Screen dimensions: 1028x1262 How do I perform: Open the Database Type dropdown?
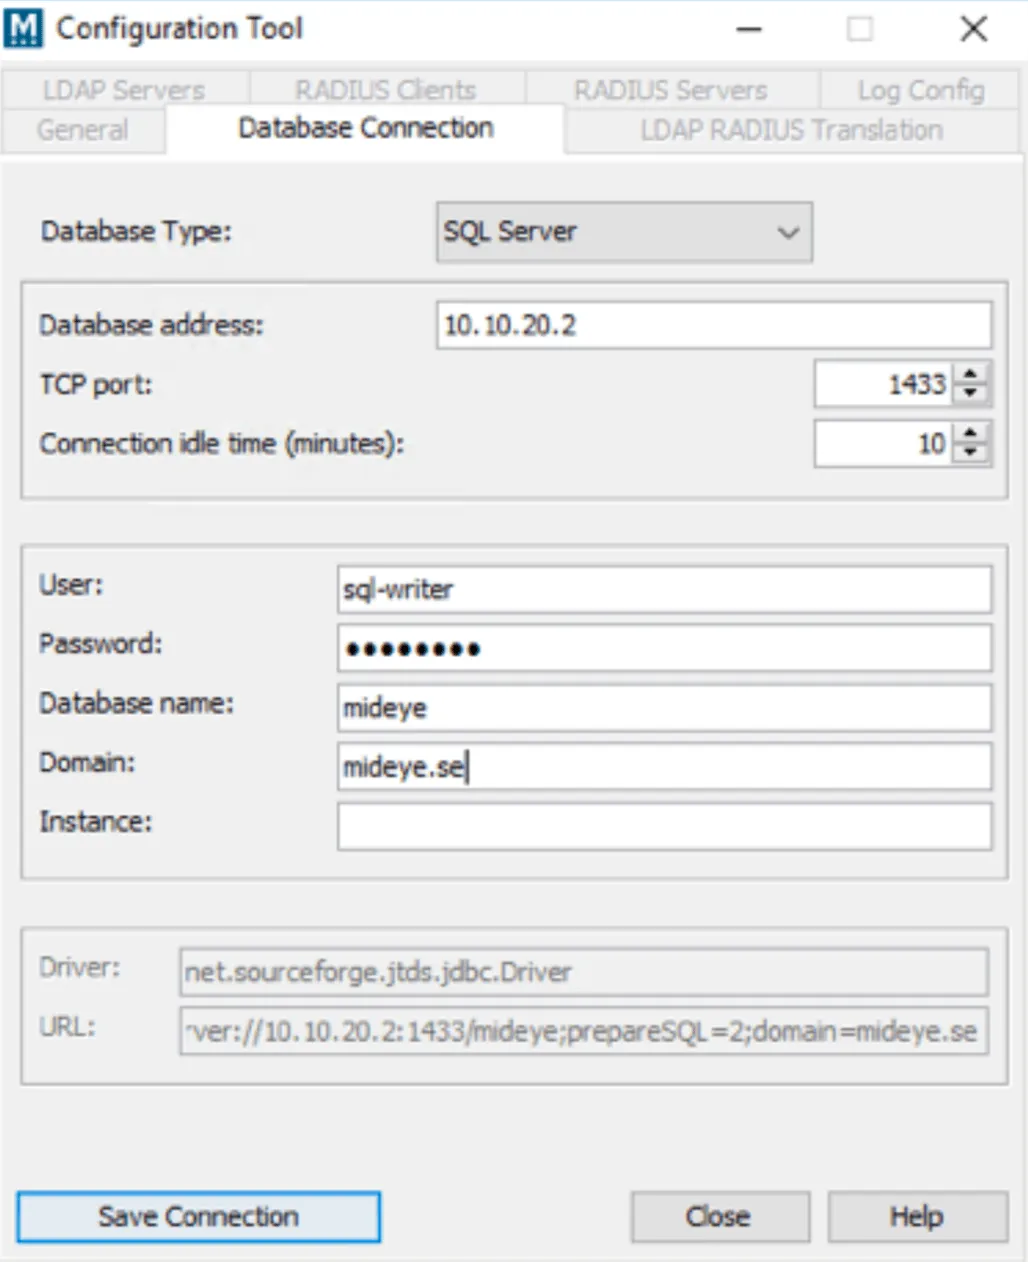(x=624, y=232)
